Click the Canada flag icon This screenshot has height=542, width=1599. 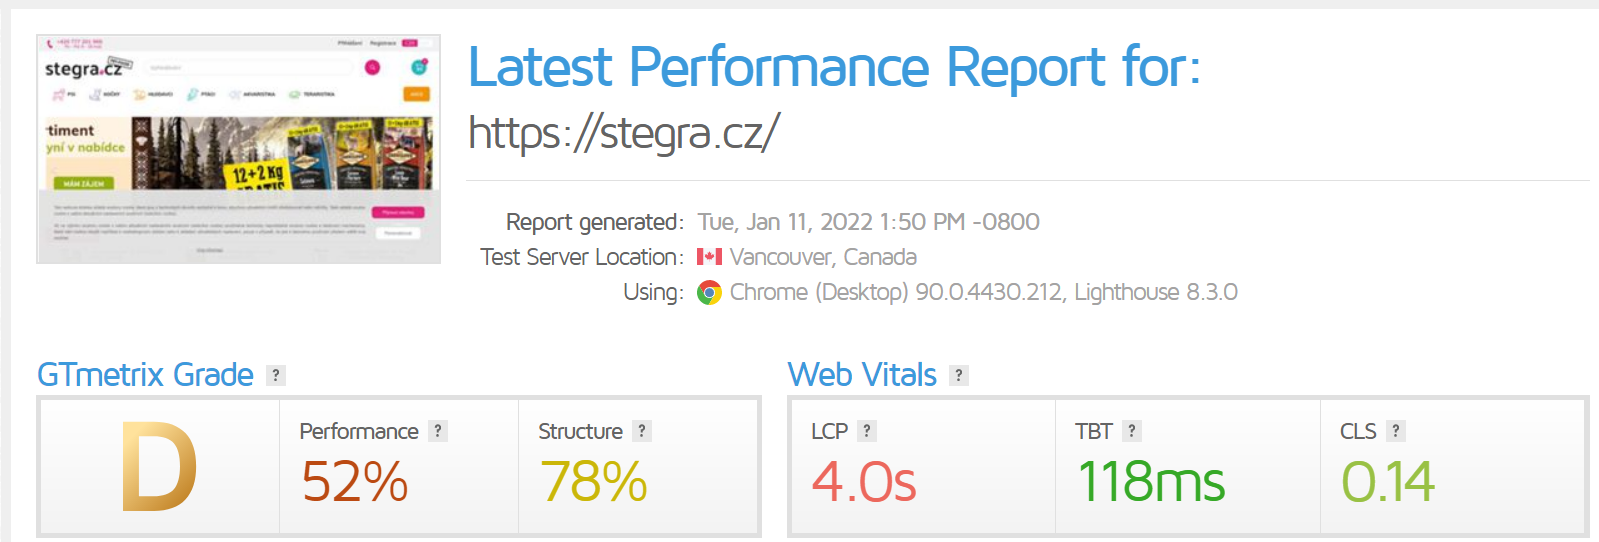point(709,257)
